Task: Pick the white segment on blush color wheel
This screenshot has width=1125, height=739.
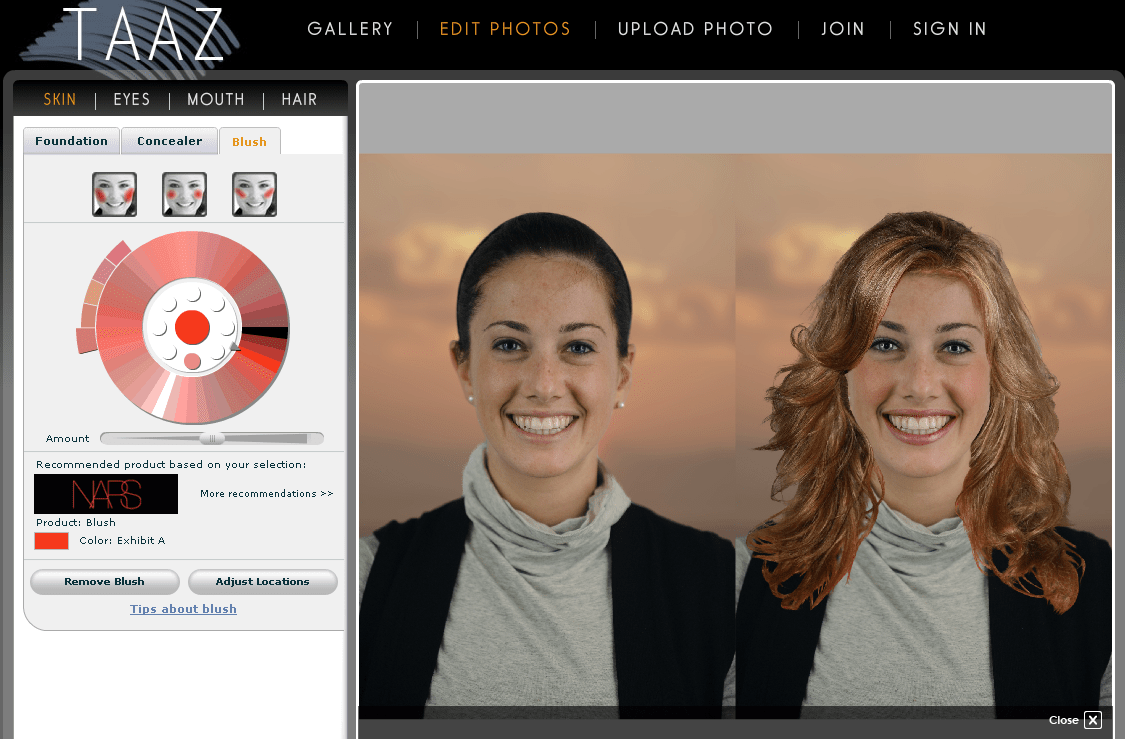Action: tap(160, 396)
